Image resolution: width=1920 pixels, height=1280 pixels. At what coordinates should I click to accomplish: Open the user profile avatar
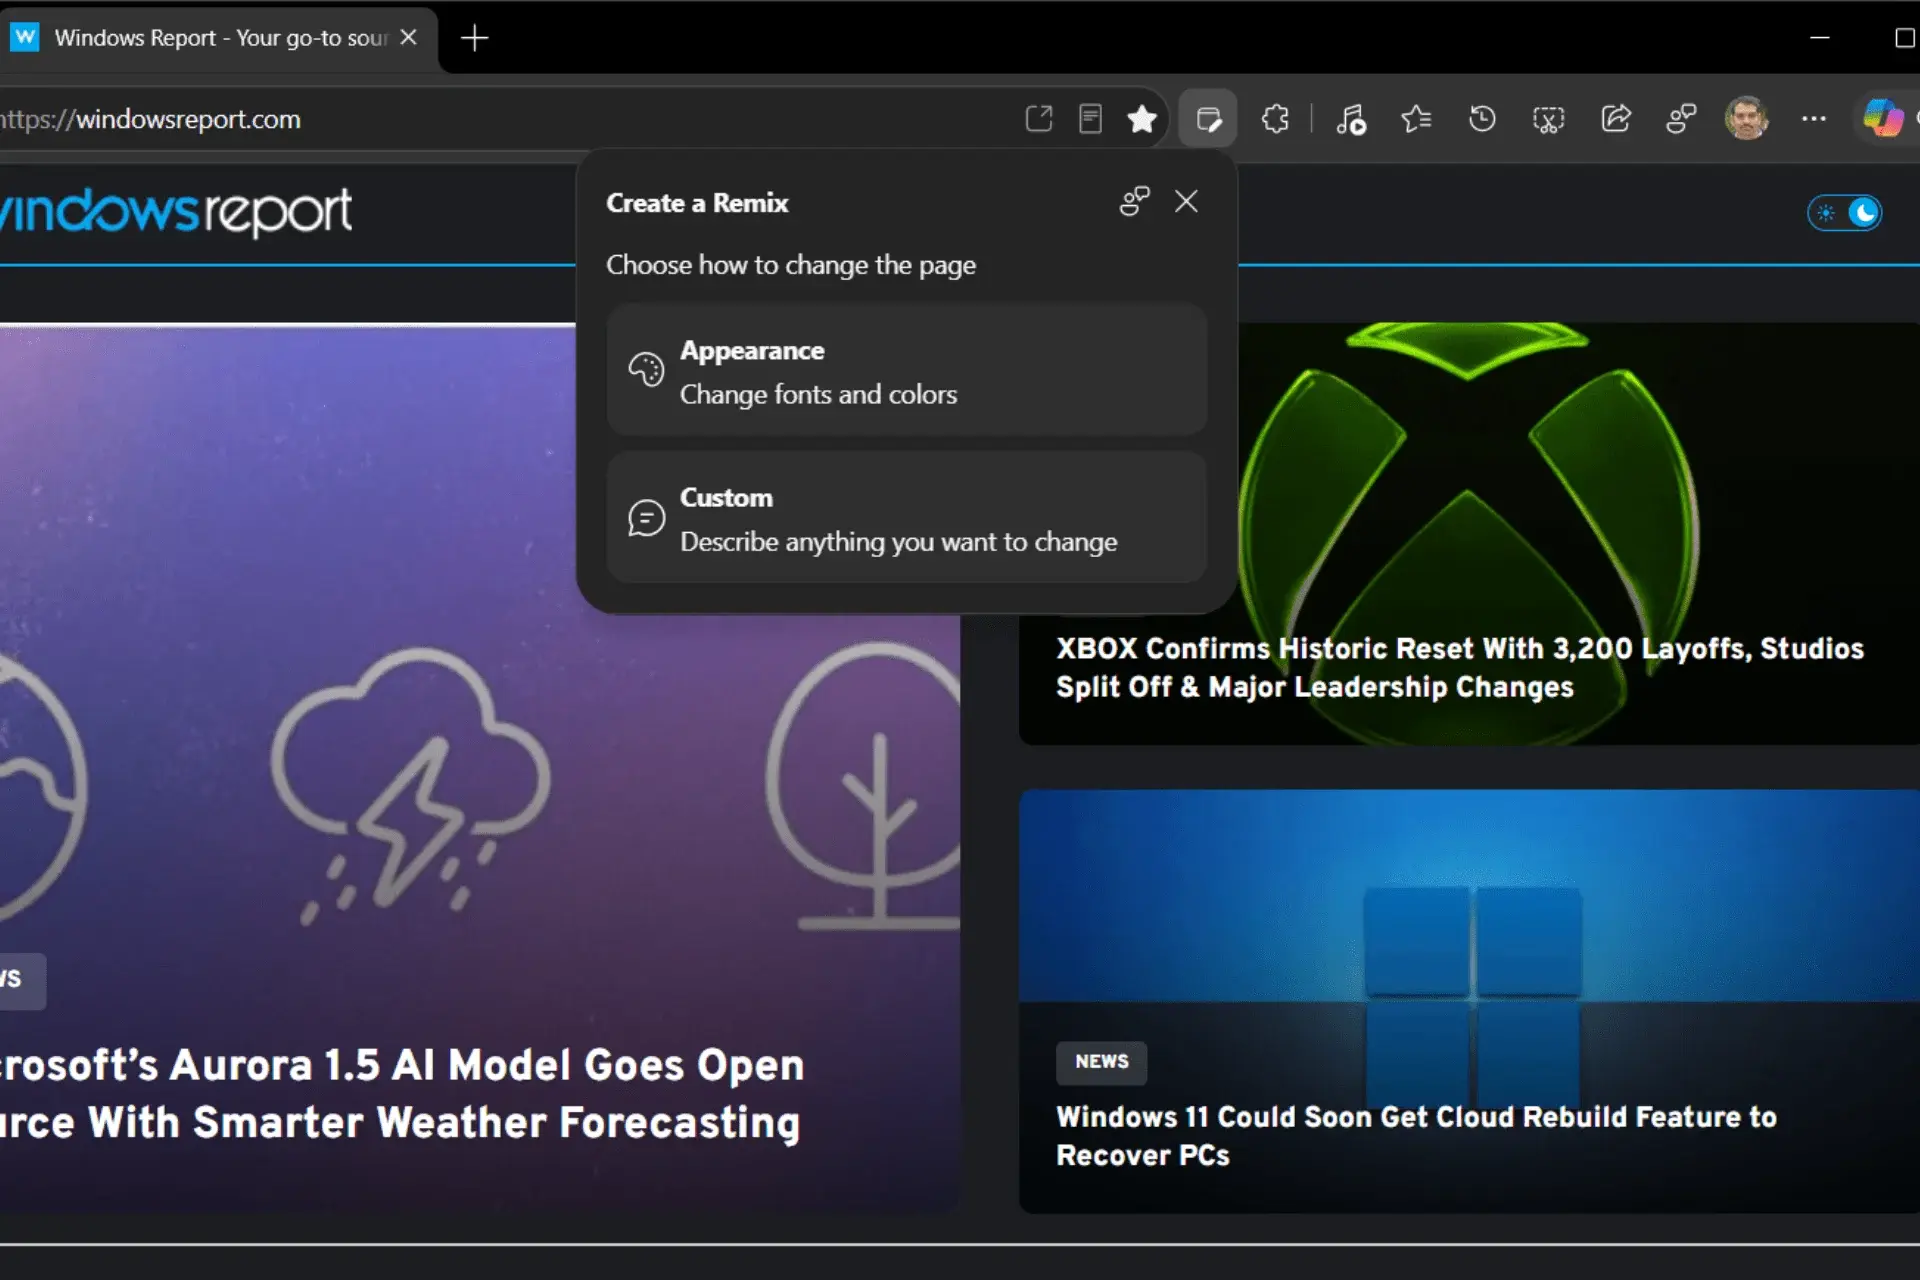tap(1747, 118)
